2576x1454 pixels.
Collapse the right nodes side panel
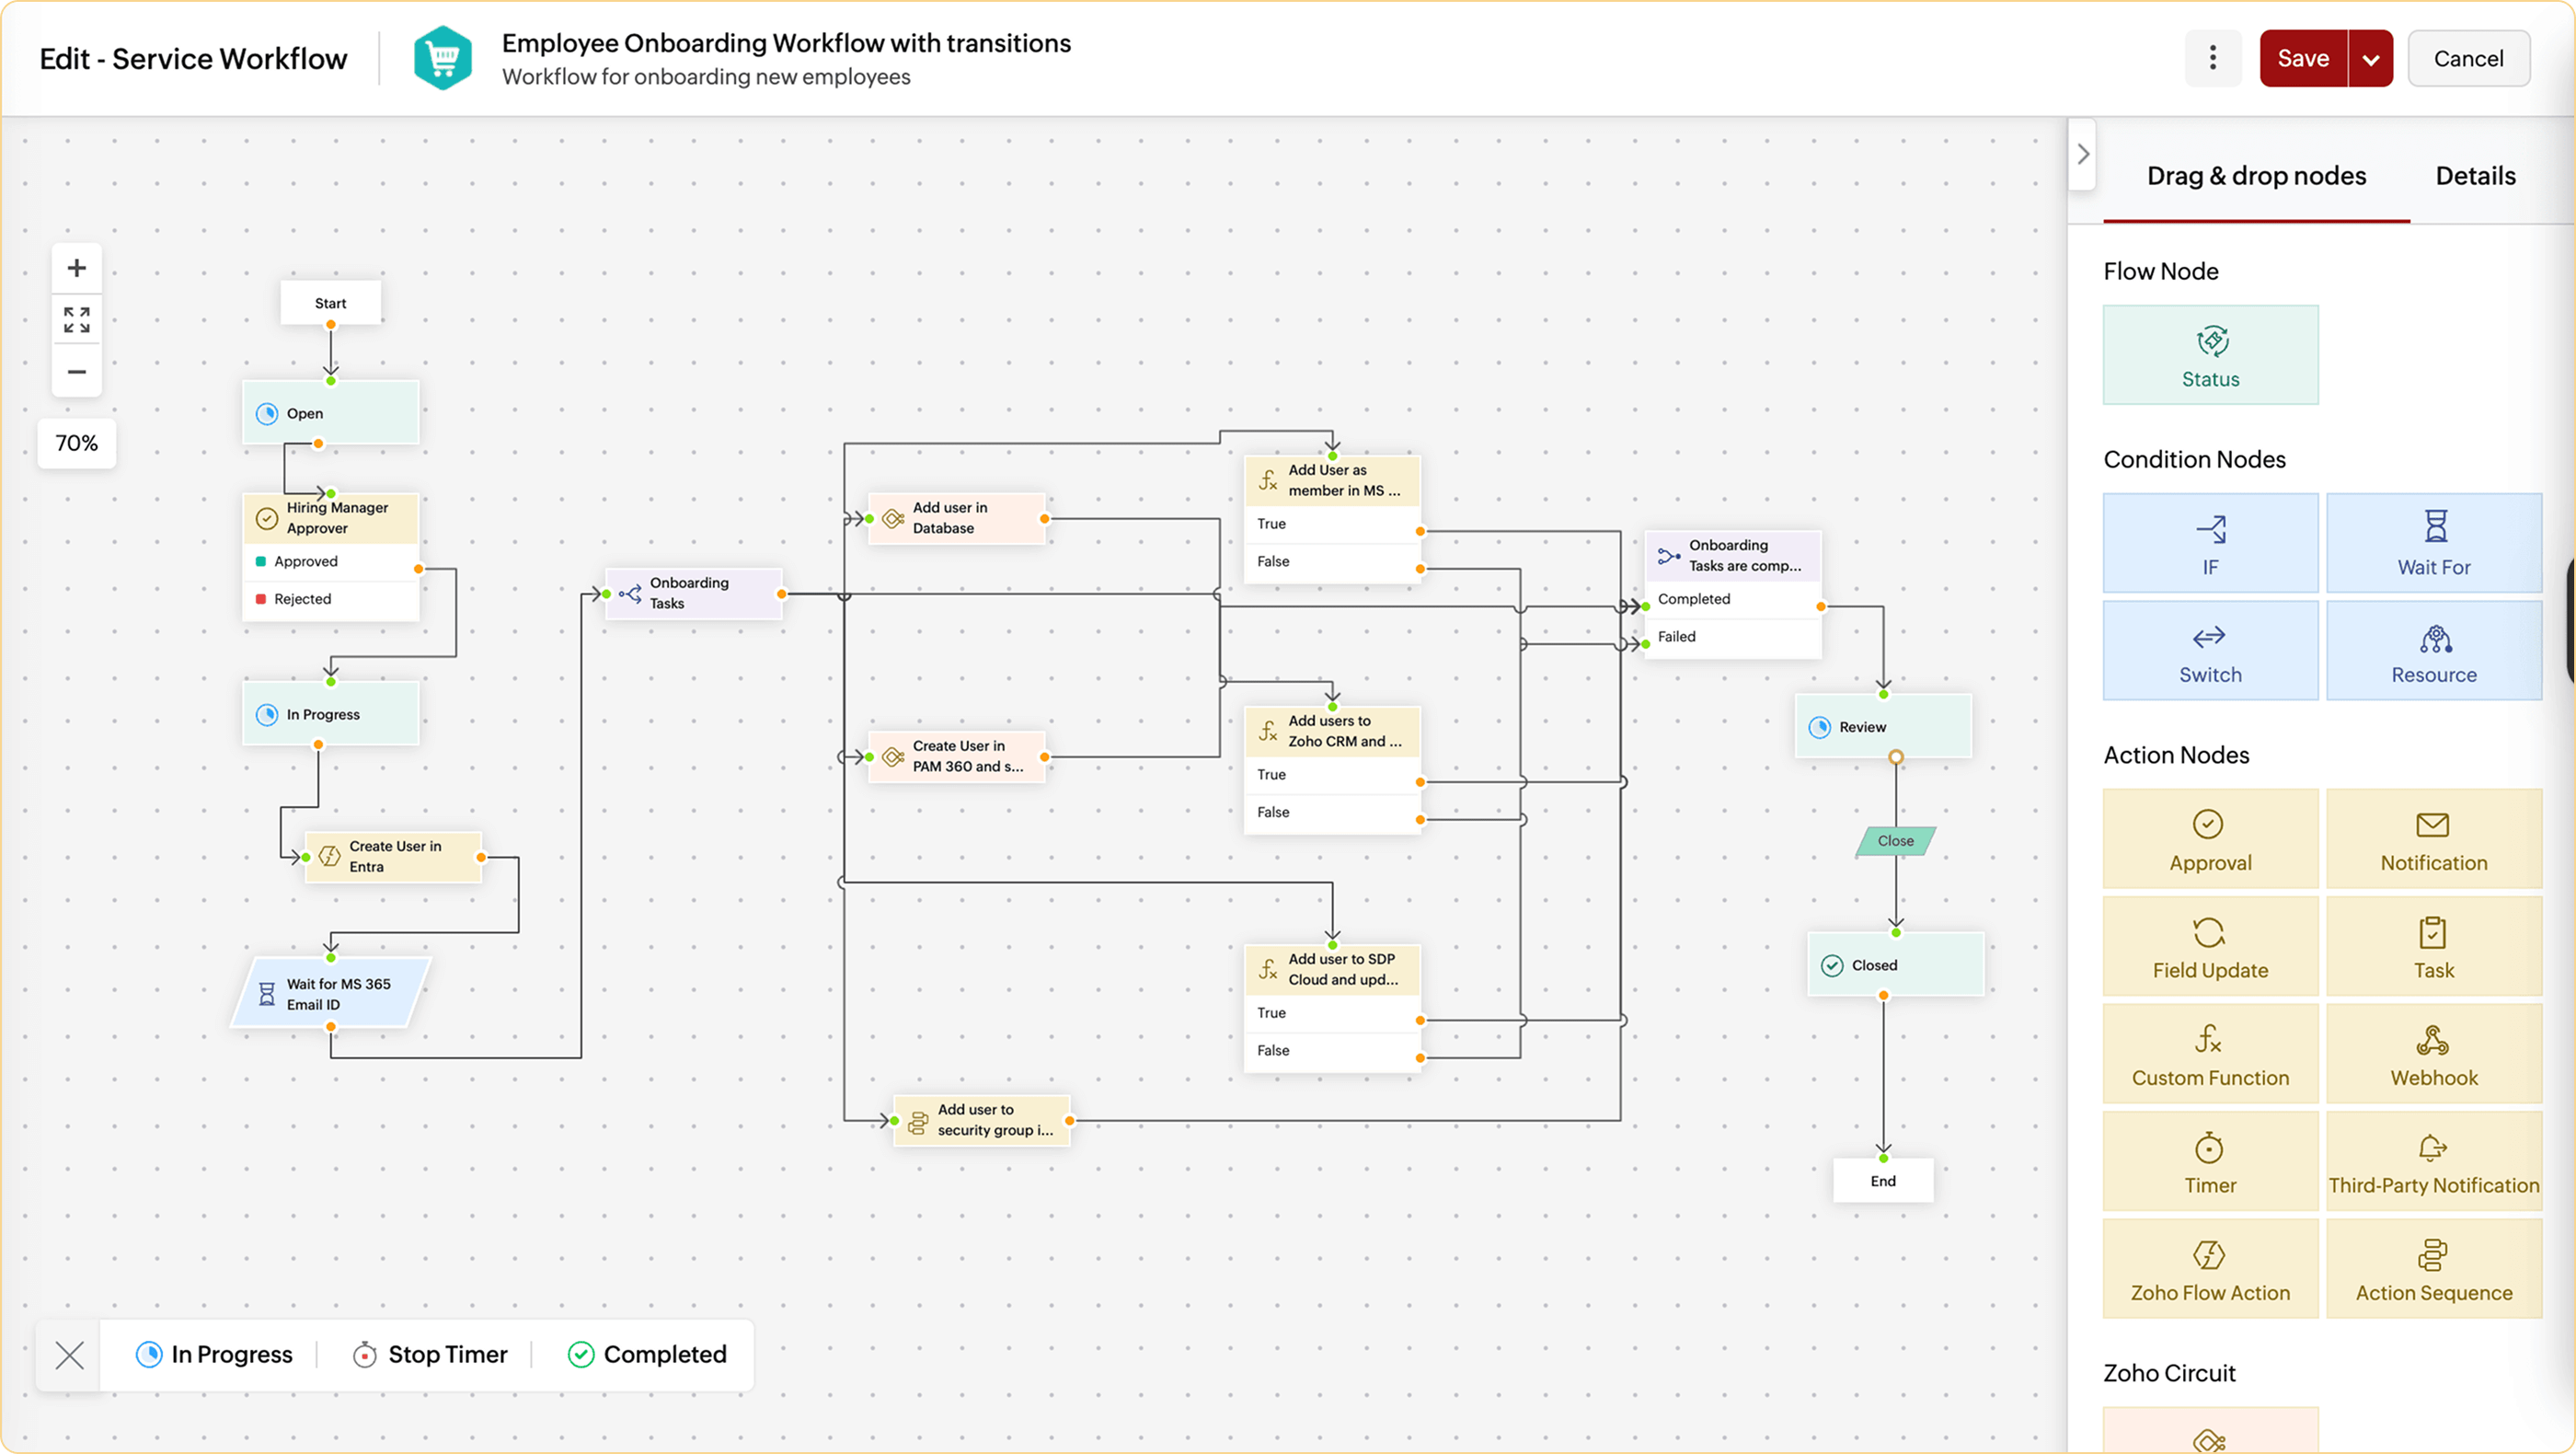point(2083,155)
